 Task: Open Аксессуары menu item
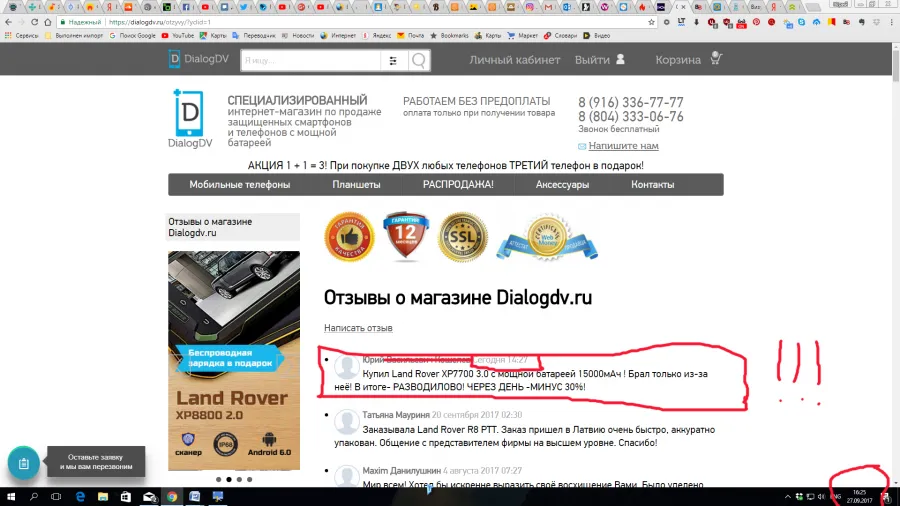tap(562, 185)
